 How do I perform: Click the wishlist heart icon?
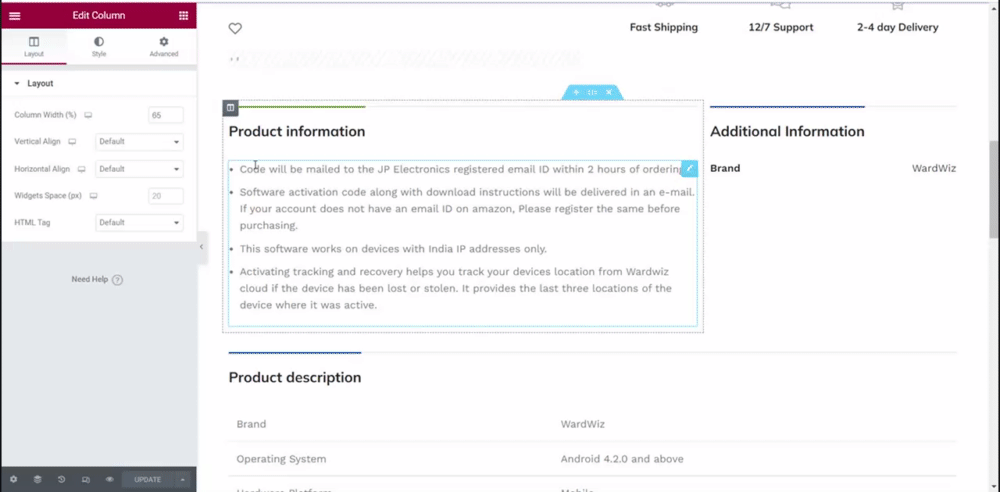(235, 28)
